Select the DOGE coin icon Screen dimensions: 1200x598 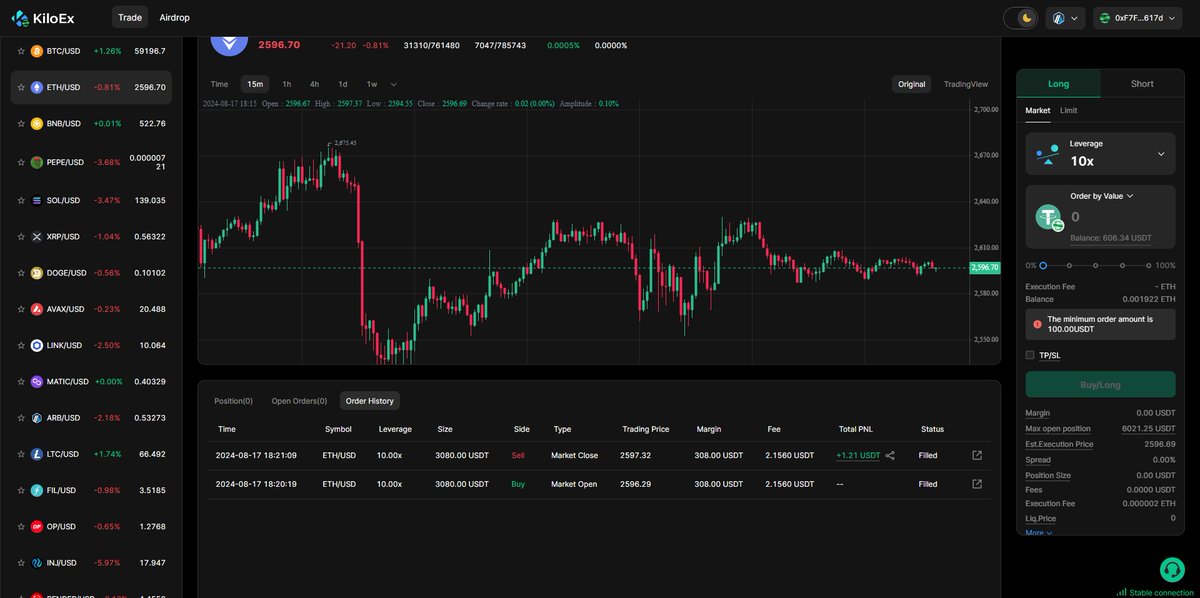(37, 273)
